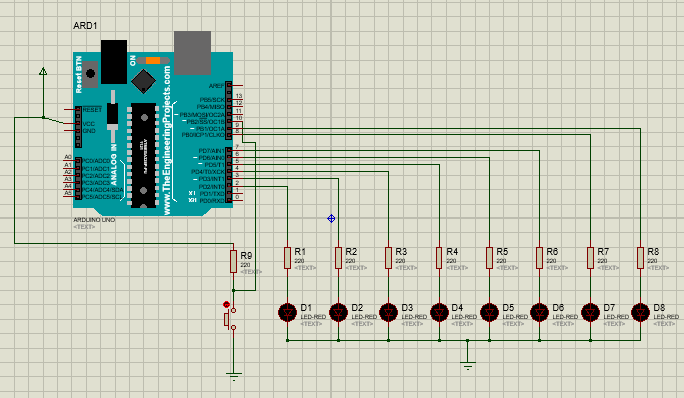Click LED D7 symbol
The image size is (684, 398).
(590, 312)
